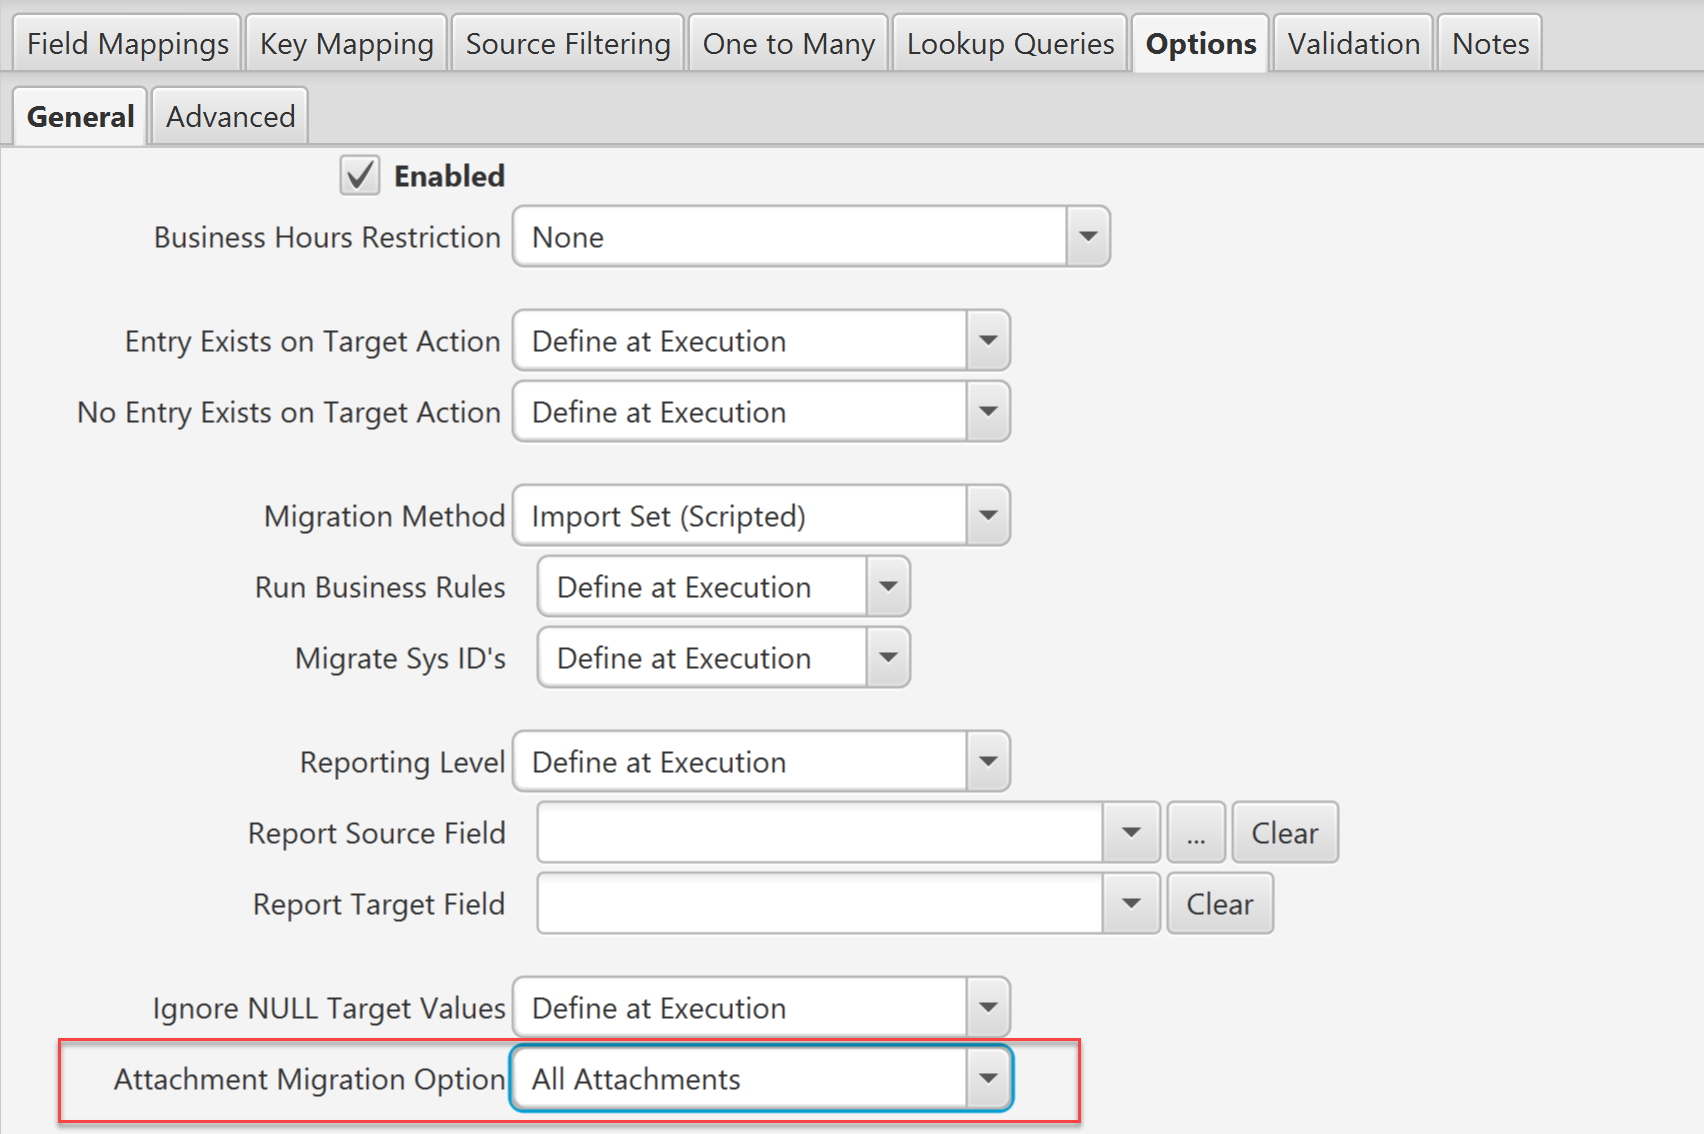Screen dimensions: 1704x1134
Task: Click Clear next to Report Source Field
Action: pos(1285,832)
